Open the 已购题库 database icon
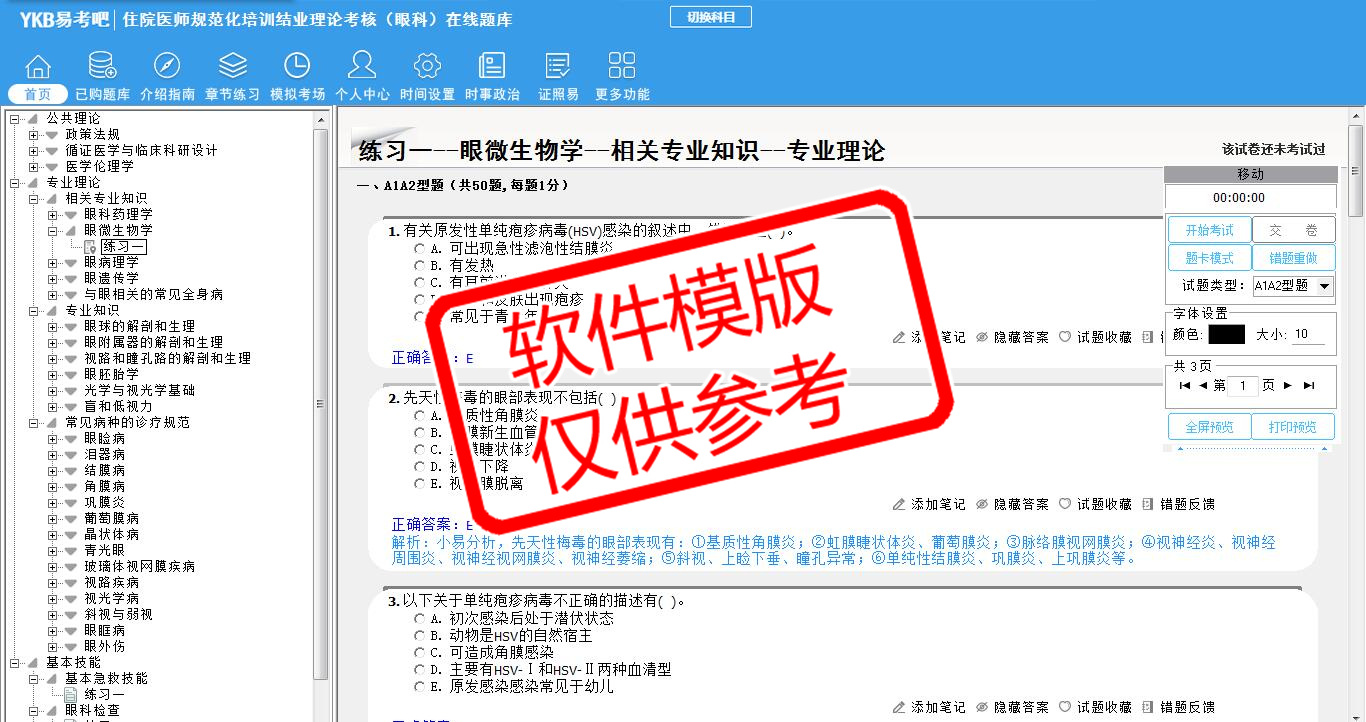Image resolution: width=1366 pixels, height=722 pixels. [102, 67]
